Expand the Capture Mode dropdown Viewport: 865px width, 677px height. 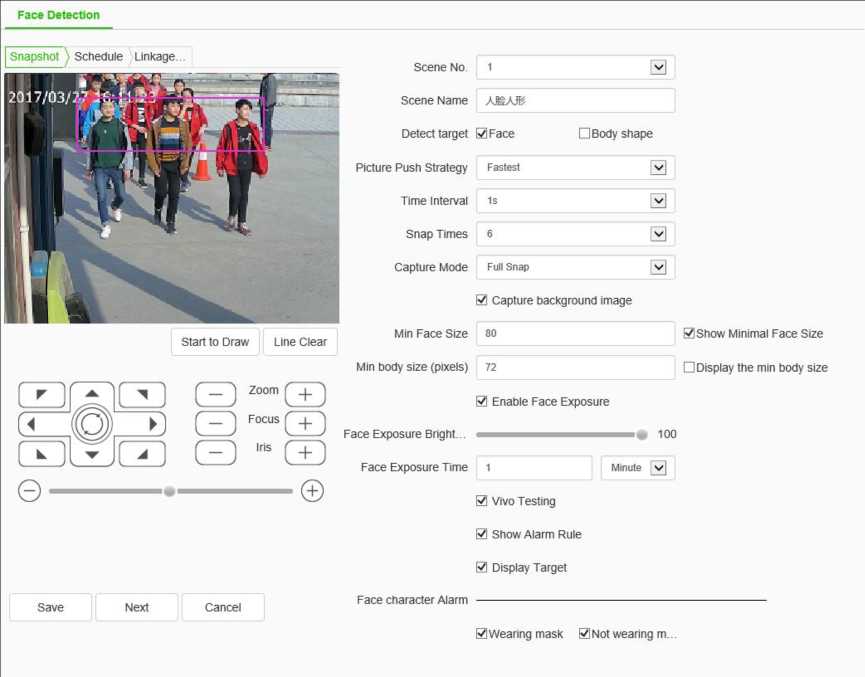(x=657, y=267)
